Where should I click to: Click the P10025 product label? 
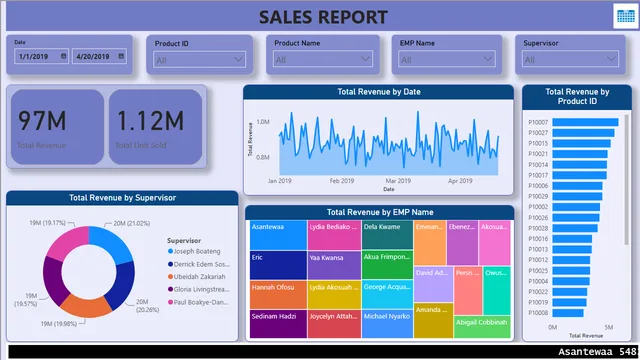(538, 271)
